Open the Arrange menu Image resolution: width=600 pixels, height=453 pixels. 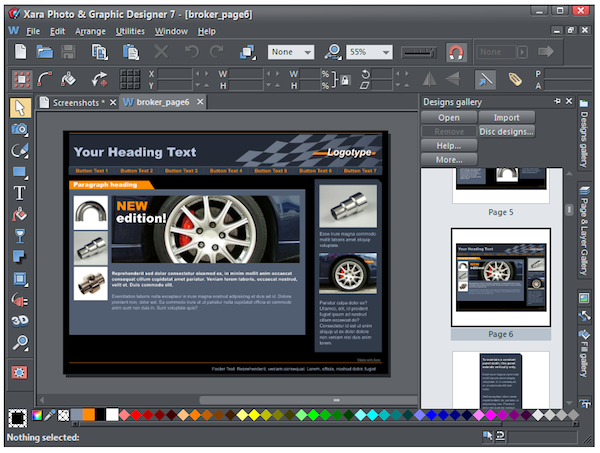point(90,31)
